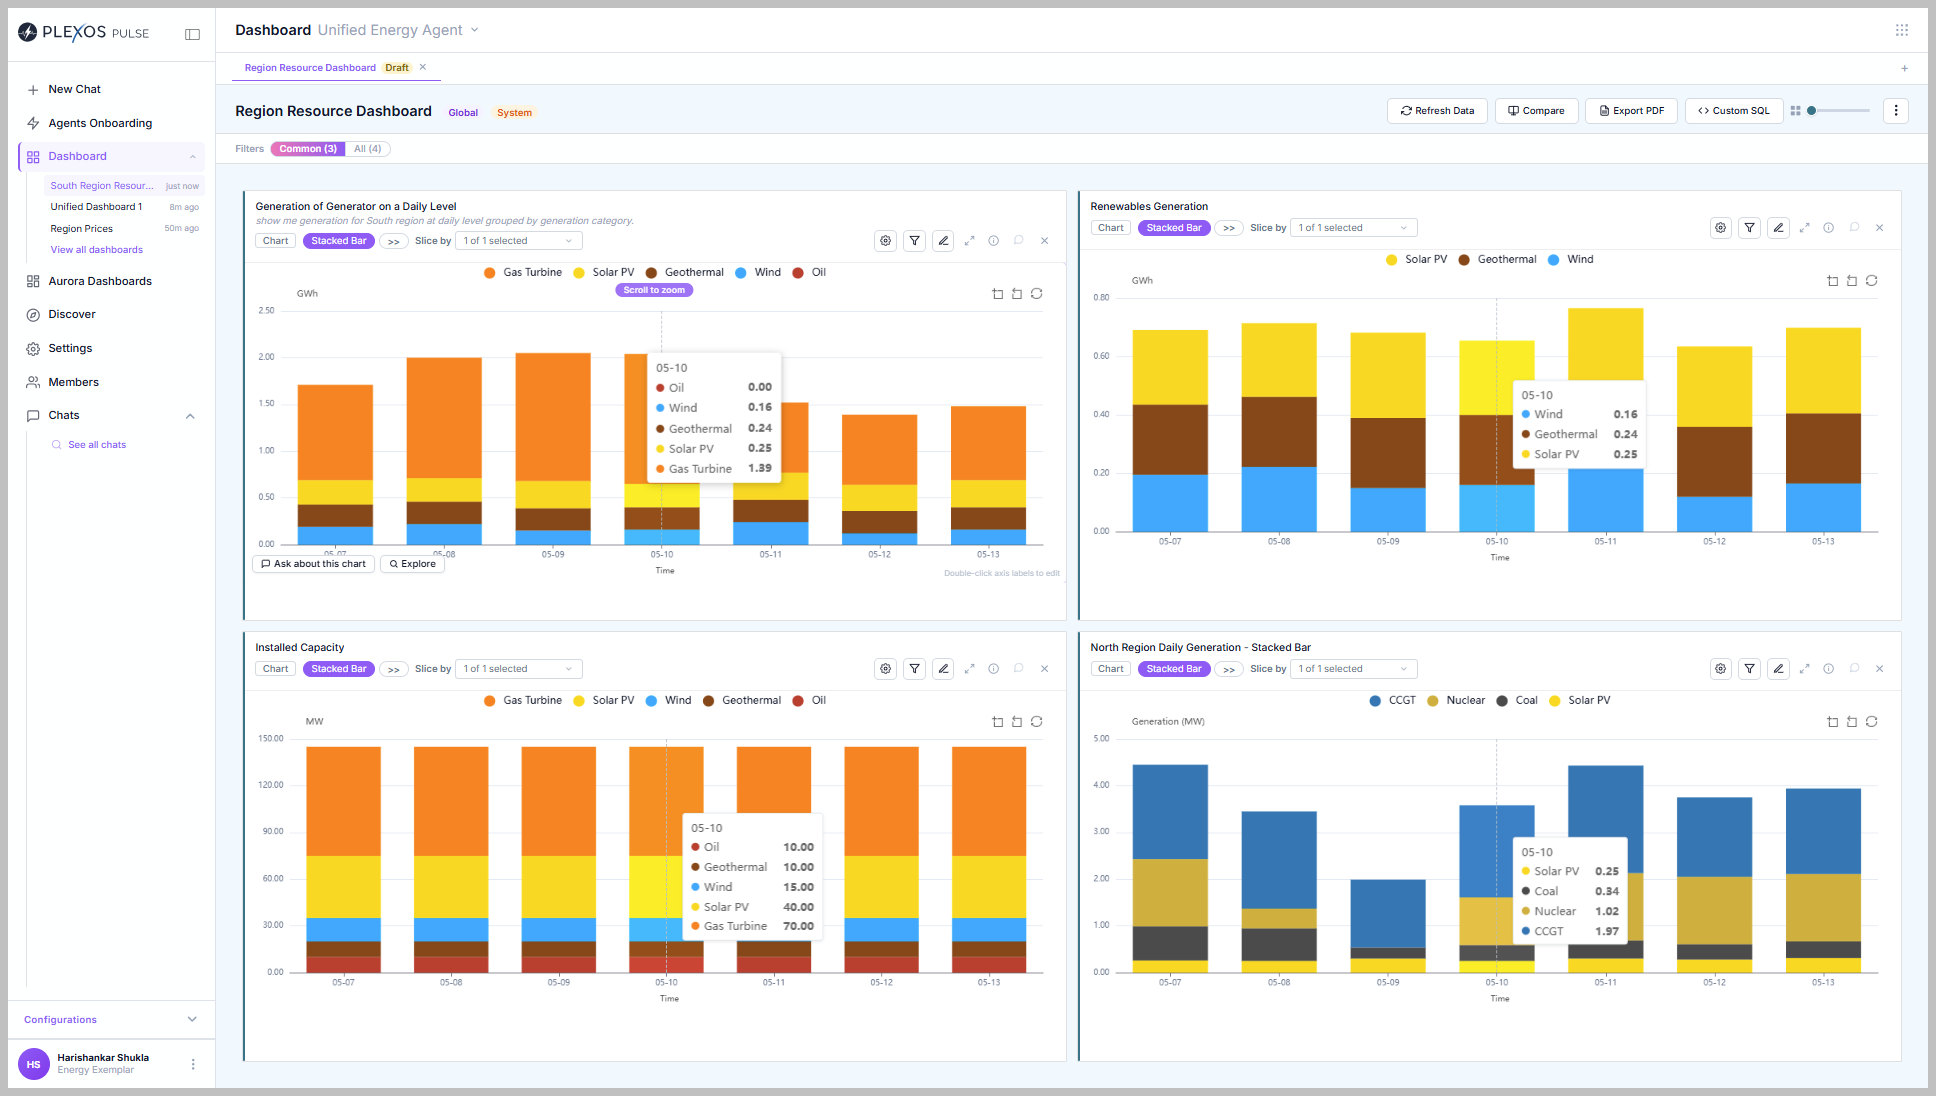Open user menu dots beside Harishankar Shukla
This screenshot has width=1936, height=1096.
point(193,1064)
